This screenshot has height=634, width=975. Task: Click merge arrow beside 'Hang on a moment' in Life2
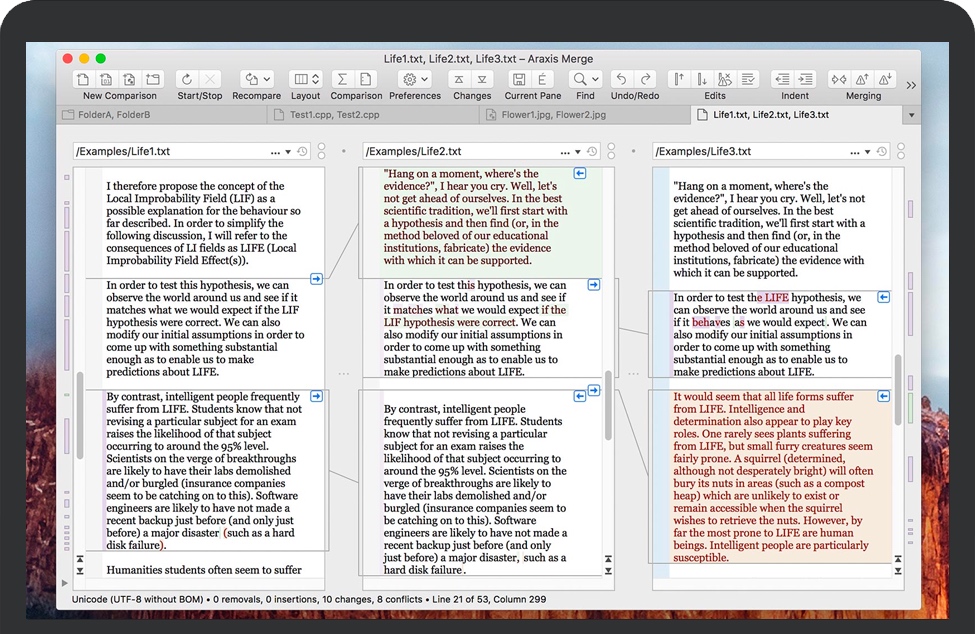coord(580,174)
